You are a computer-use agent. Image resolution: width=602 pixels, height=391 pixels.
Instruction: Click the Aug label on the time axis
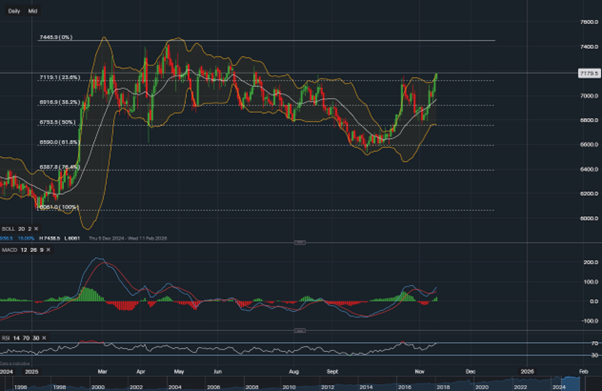coord(294,371)
